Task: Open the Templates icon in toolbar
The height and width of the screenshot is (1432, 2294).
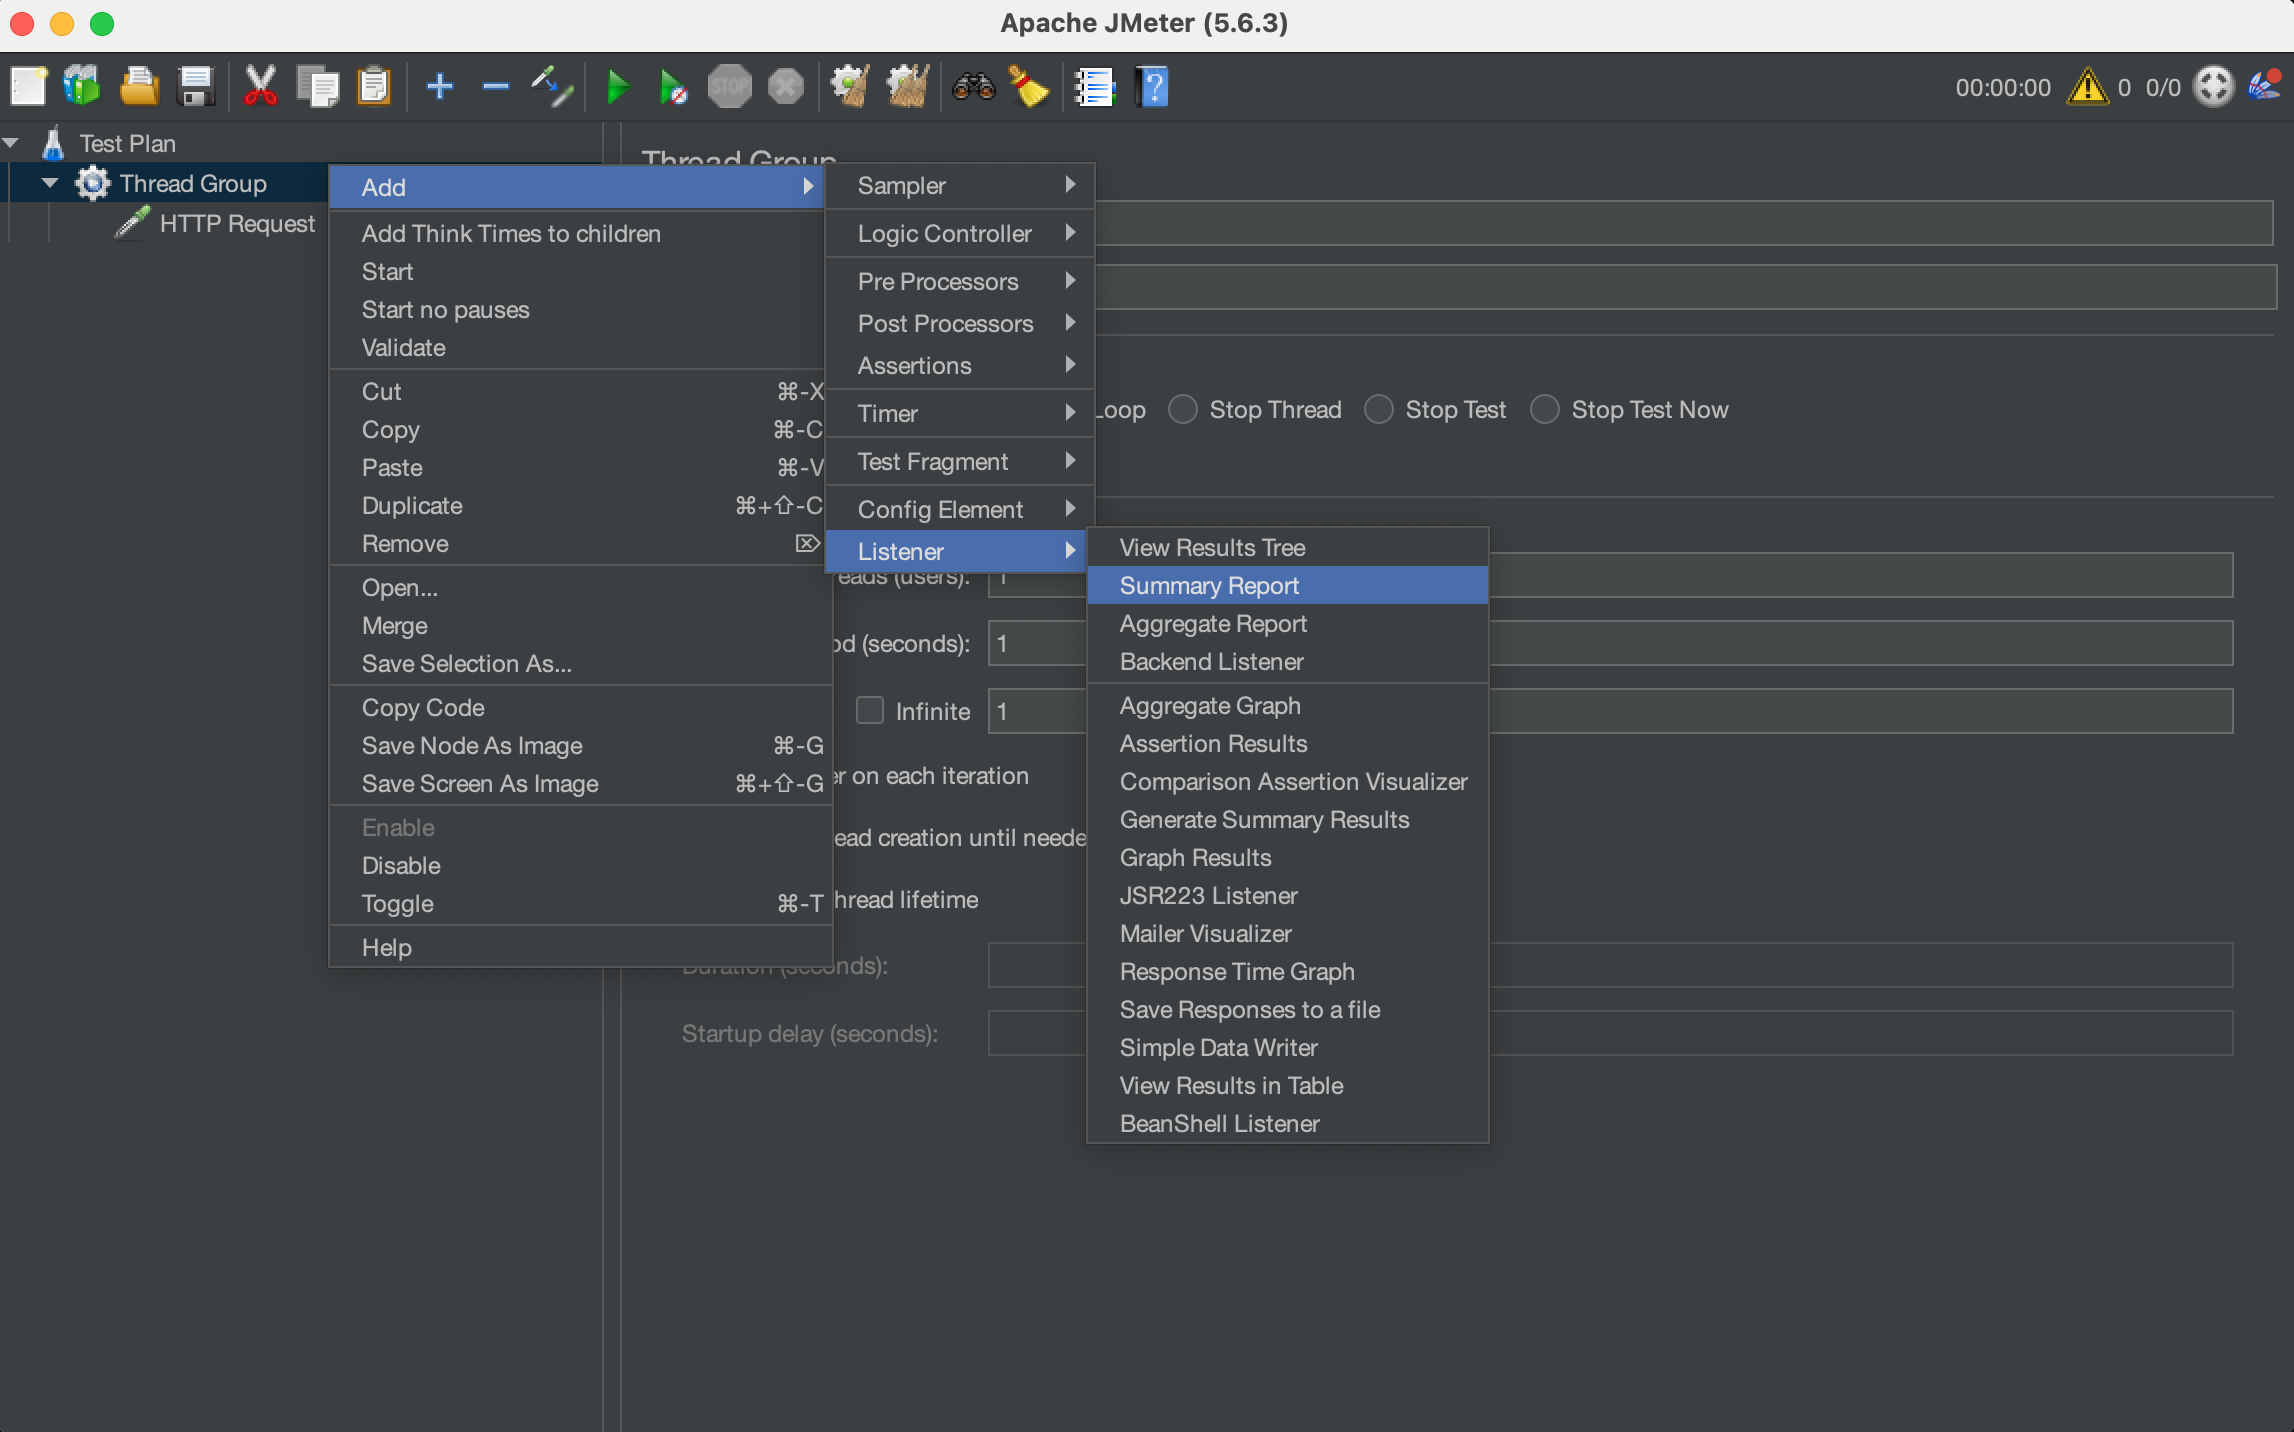Action: pyautogui.click(x=82, y=87)
